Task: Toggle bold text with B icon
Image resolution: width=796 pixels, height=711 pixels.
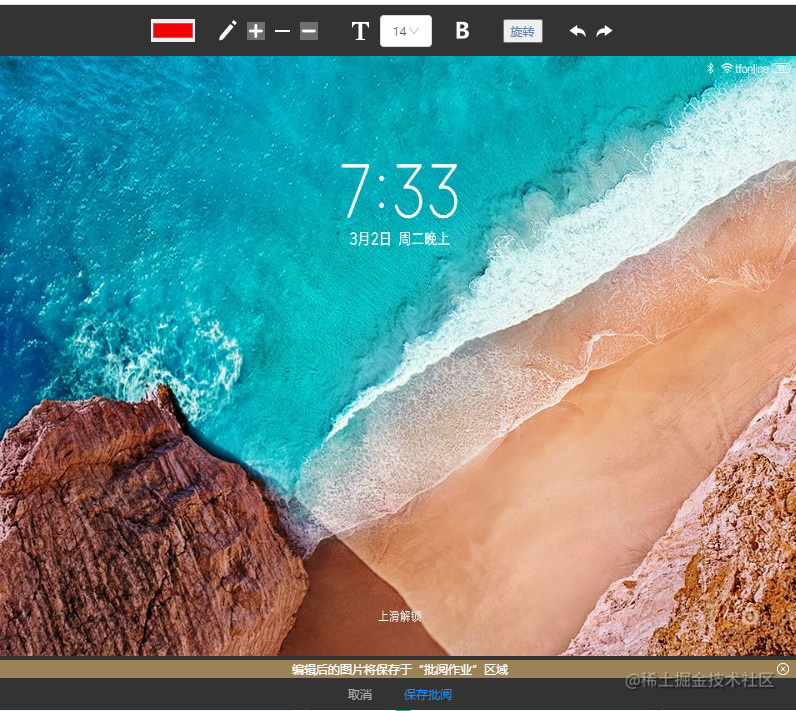Action: (462, 31)
